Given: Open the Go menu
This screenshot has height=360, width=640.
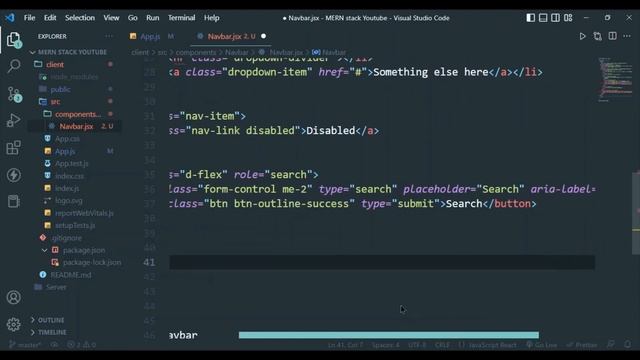Looking at the screenshot, I should click(x=132, y=18).
